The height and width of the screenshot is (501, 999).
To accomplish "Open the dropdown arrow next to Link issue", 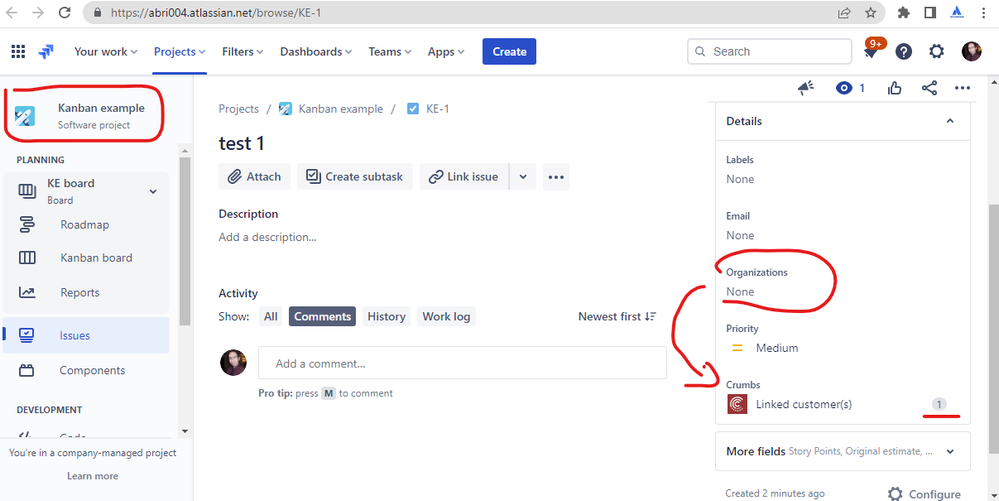I will tap(522, 177).
